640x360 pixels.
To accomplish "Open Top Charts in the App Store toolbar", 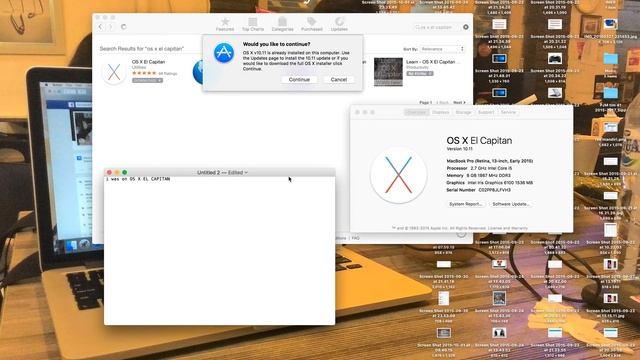I will point(253,24).
